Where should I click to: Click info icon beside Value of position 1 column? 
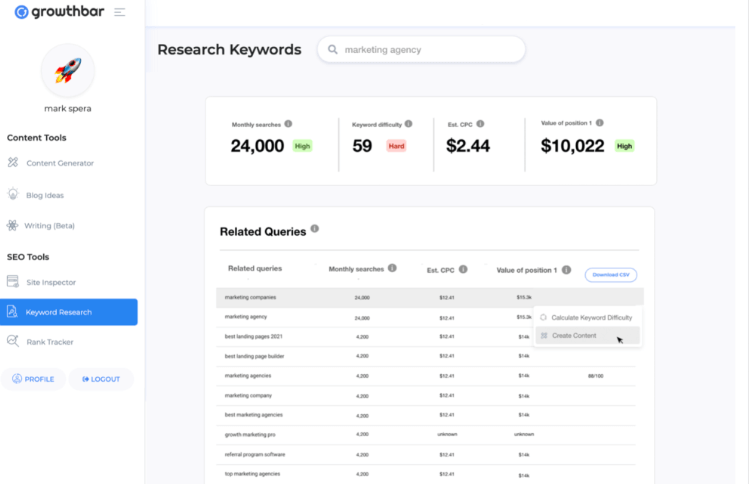566,270
